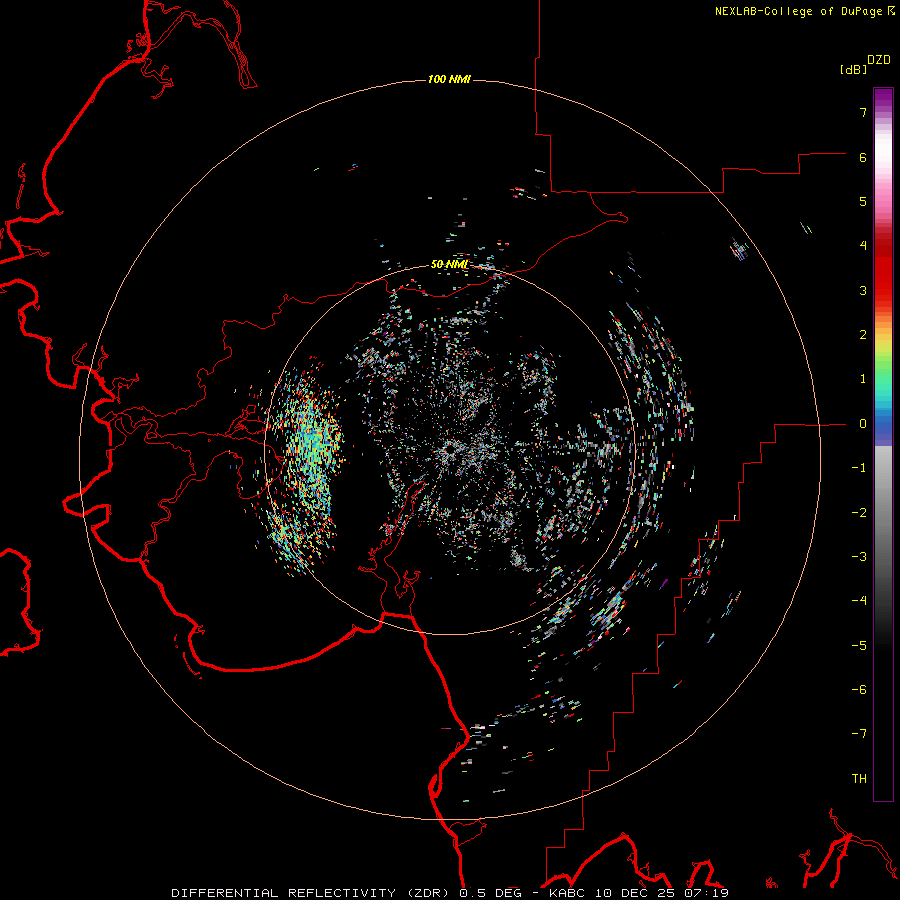Click the 4 value on color scale
Screen dimensions: 900x900
click(x=863, y=246)
